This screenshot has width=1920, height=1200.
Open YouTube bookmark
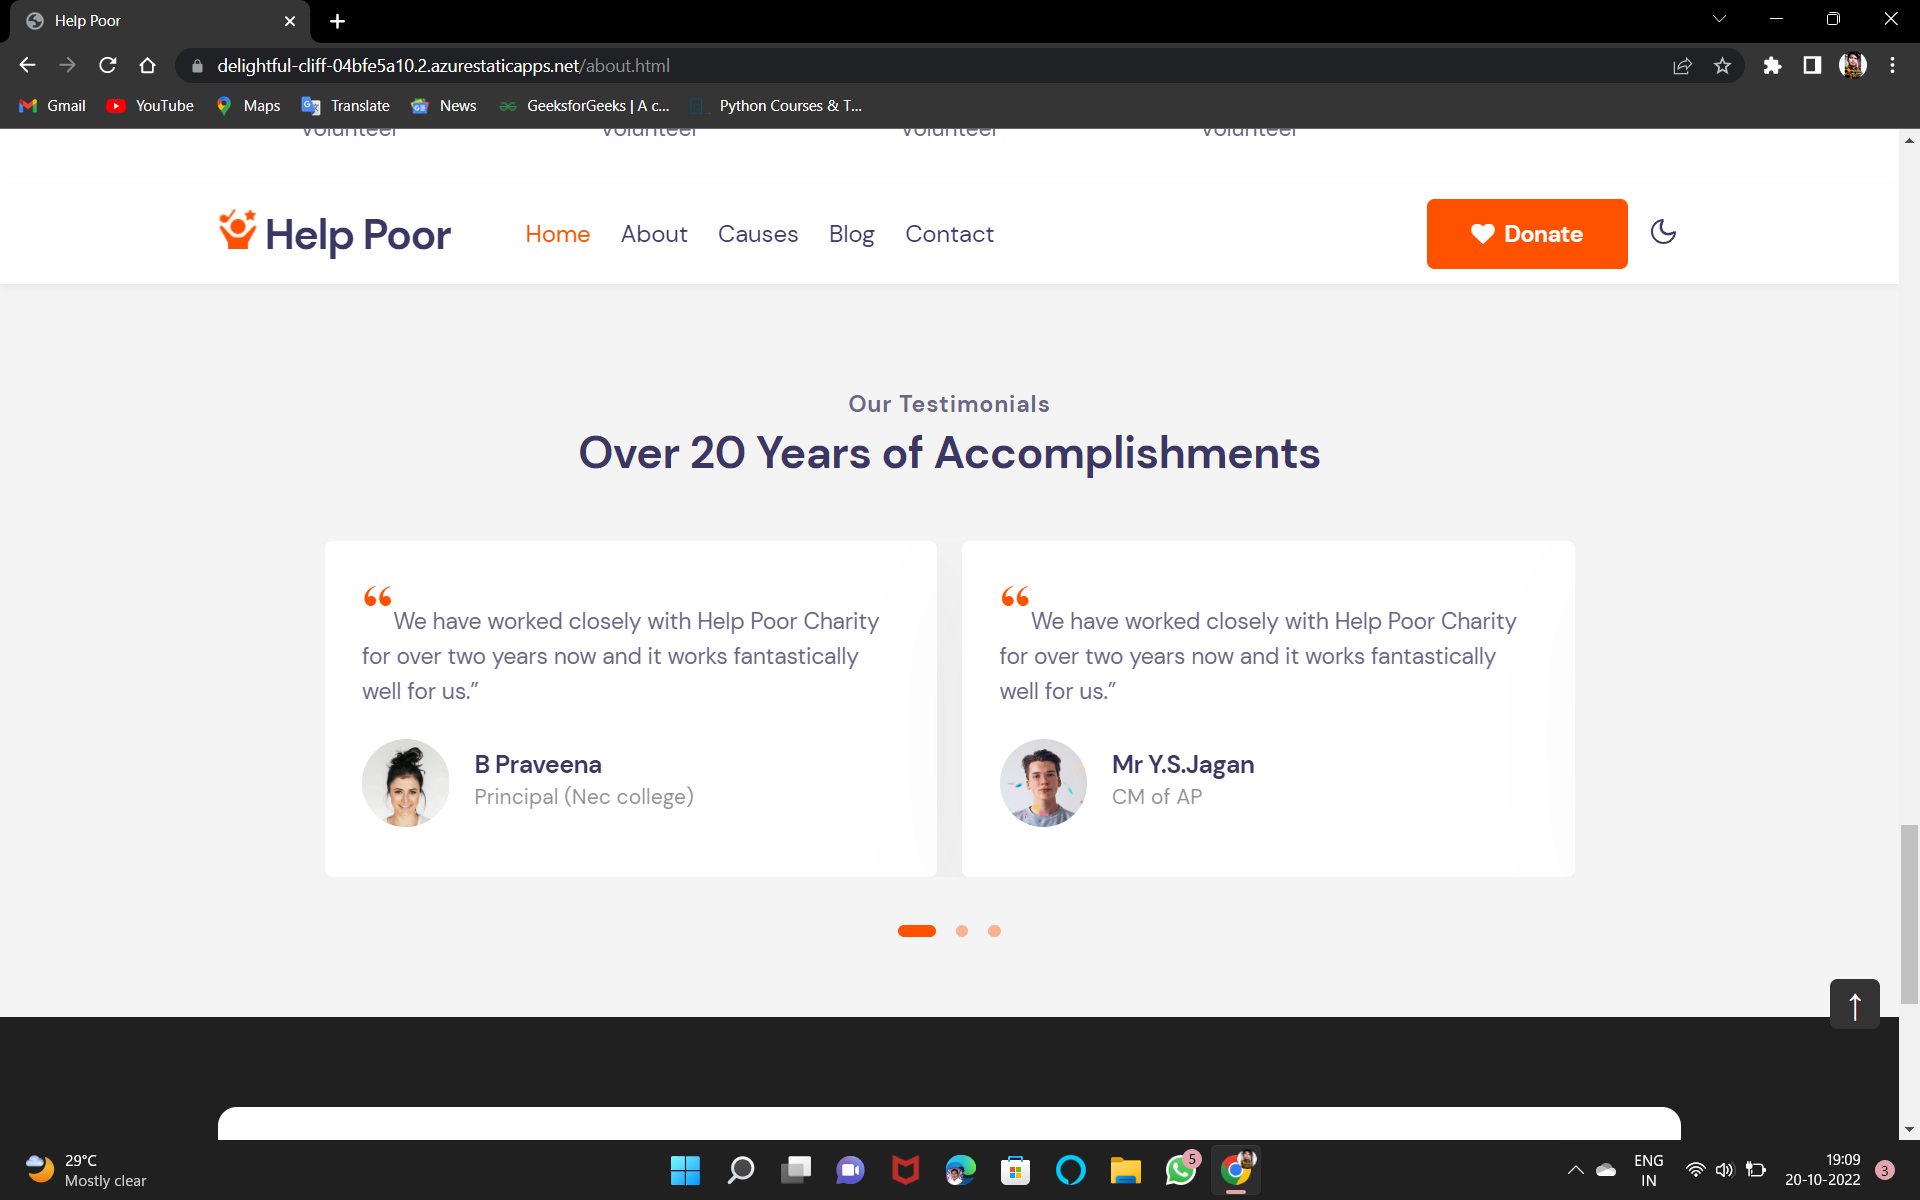coord(148,105)
